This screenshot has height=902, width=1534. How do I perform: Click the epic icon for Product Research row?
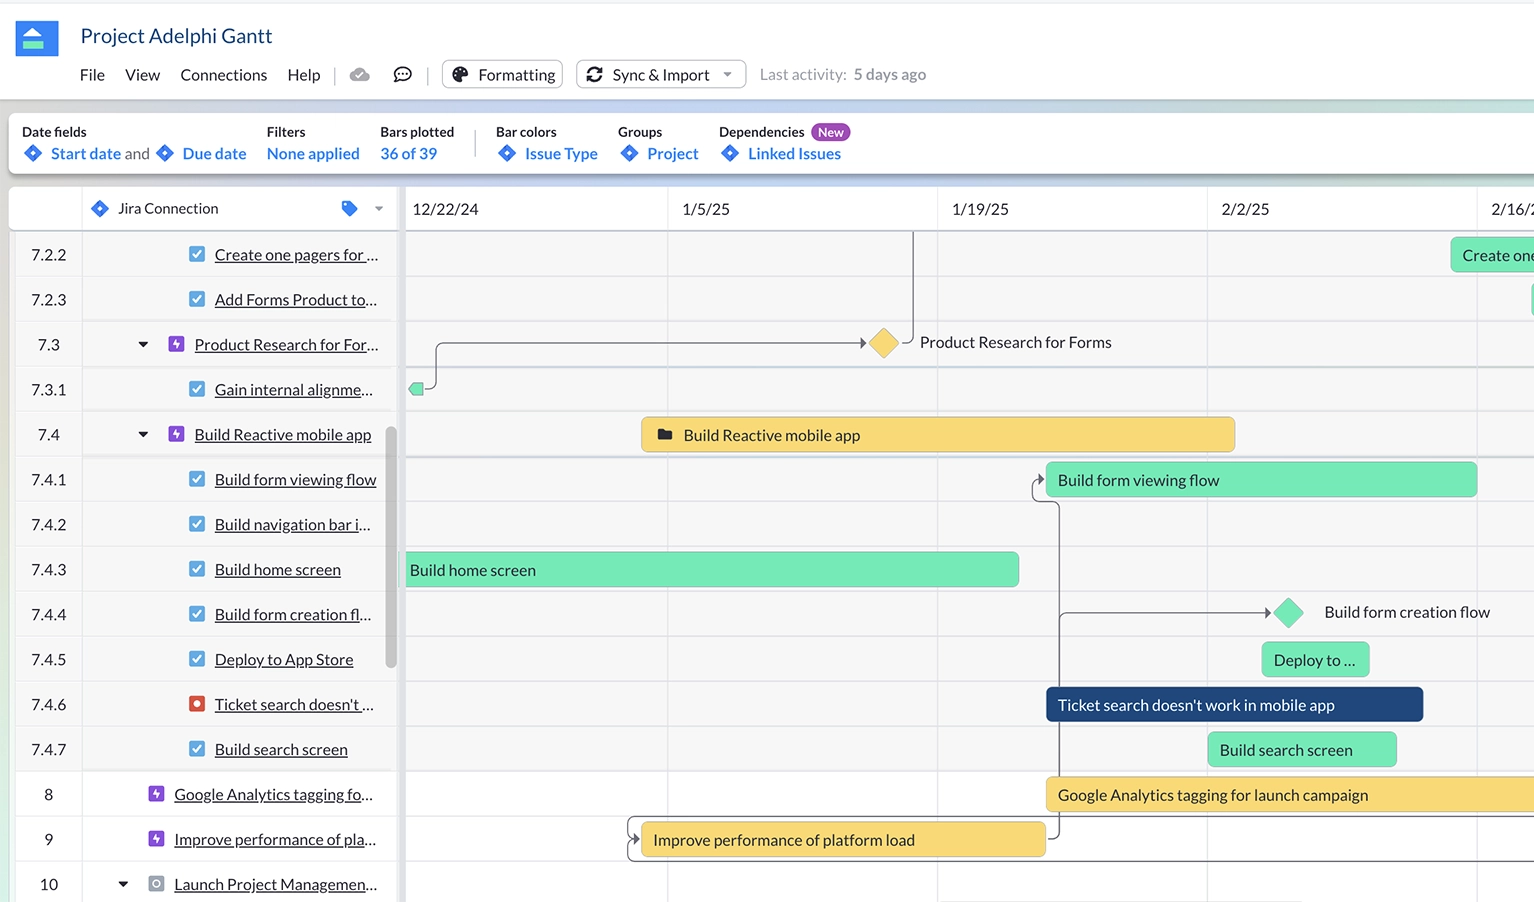coord(176,344)
